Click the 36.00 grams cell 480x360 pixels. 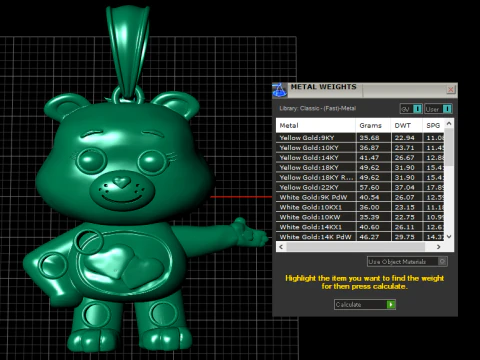(x=373, y=207)
